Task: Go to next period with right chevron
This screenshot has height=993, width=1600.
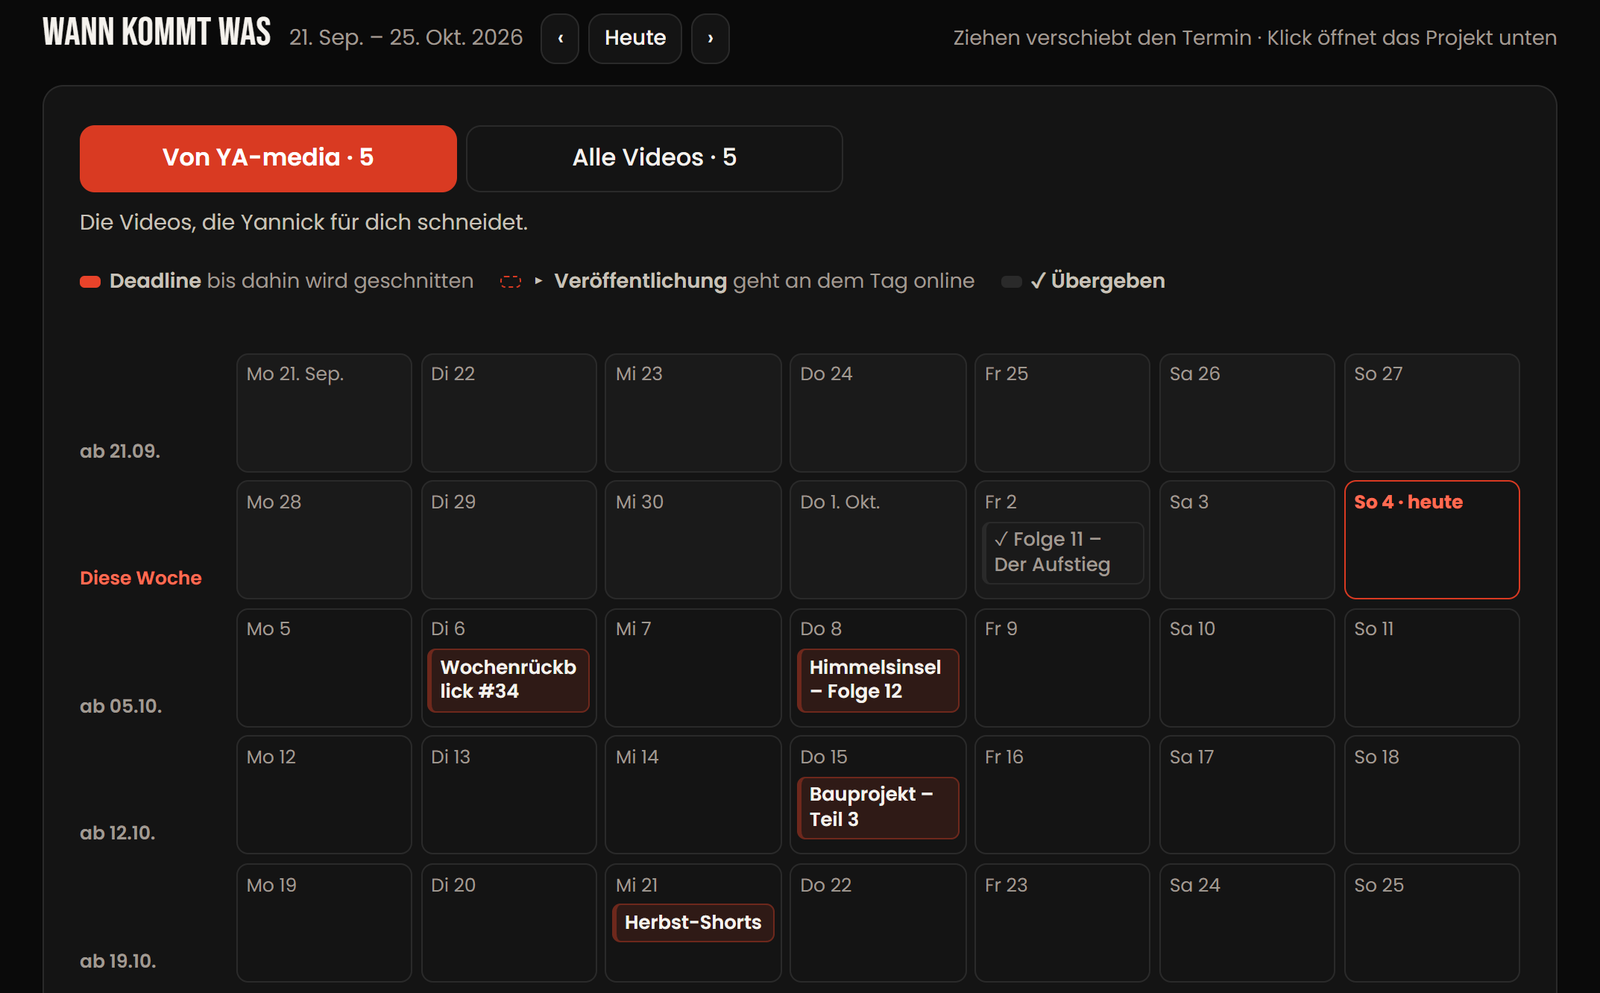Action: pos(710,39)
